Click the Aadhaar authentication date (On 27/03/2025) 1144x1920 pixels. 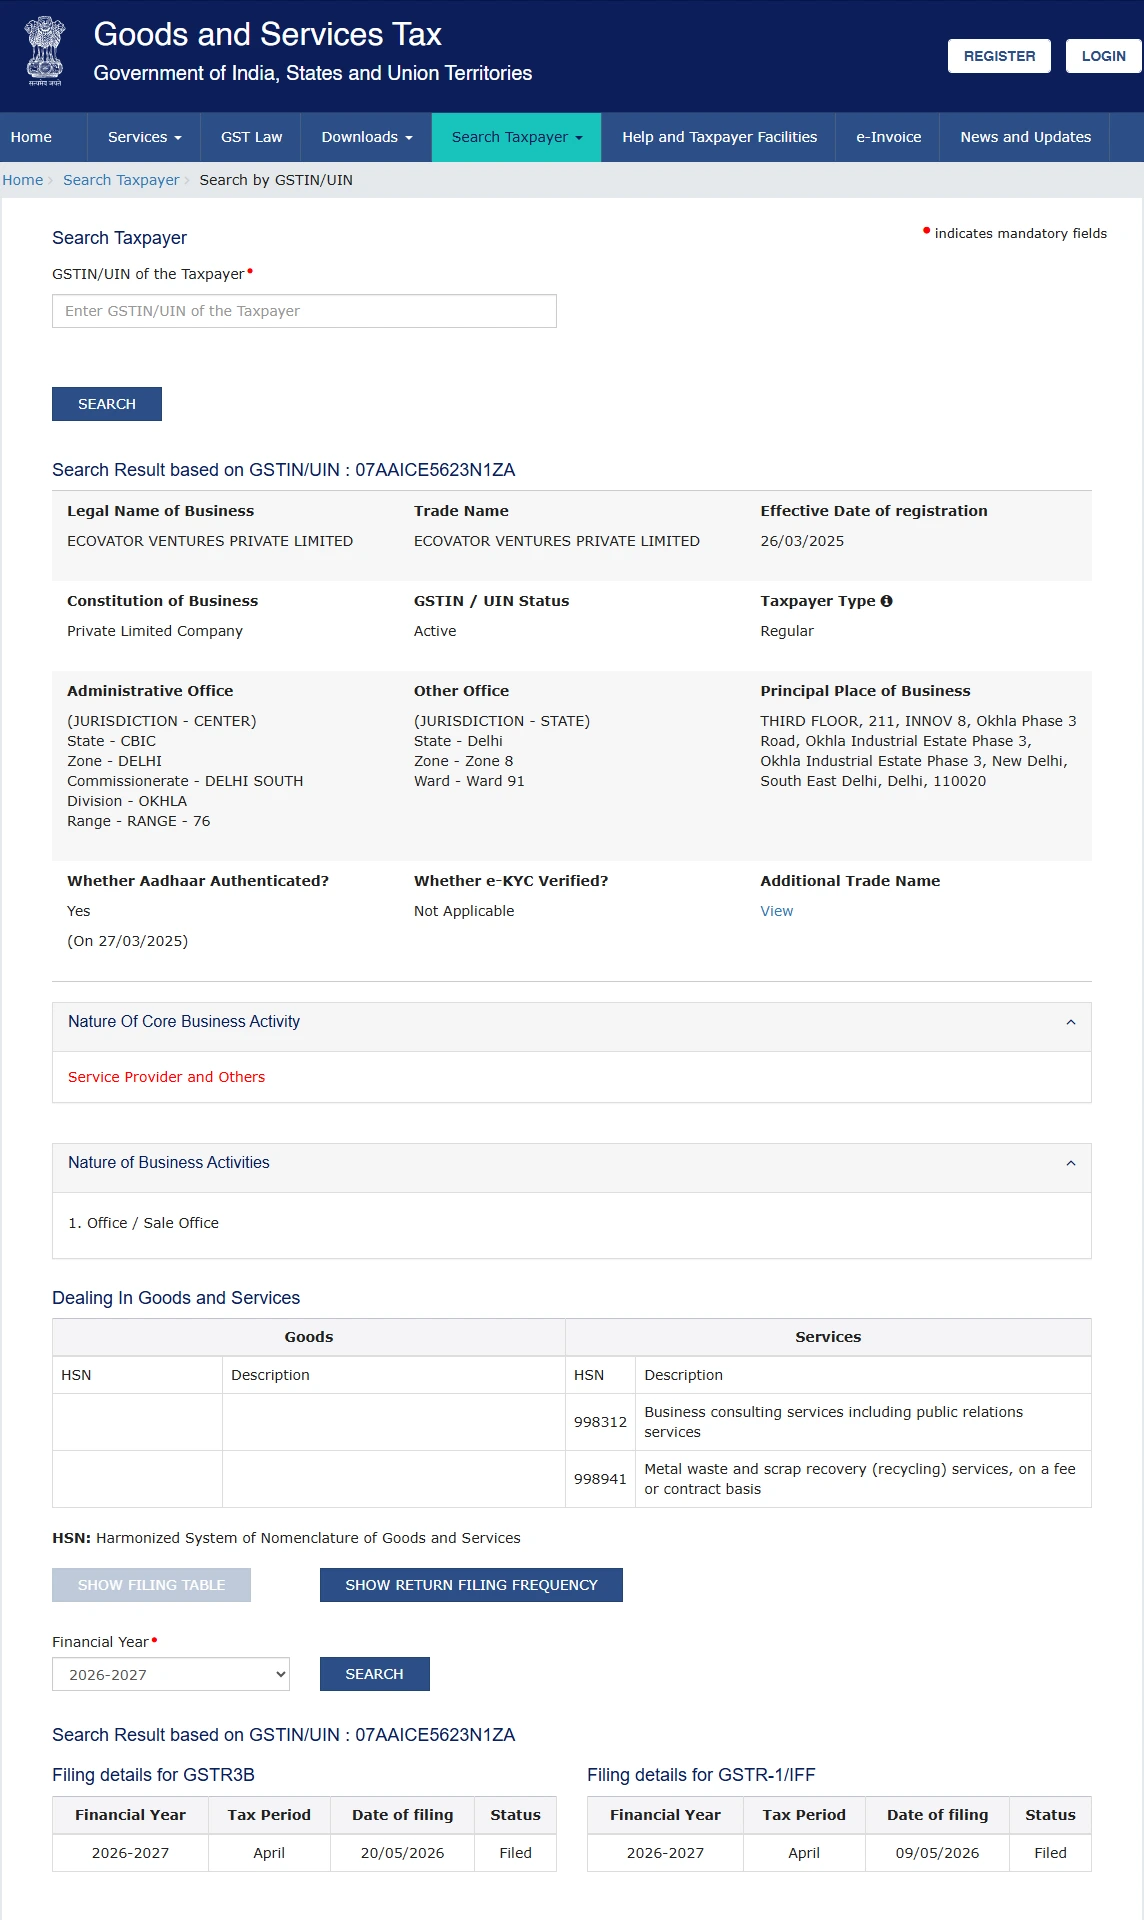(128, 941)
